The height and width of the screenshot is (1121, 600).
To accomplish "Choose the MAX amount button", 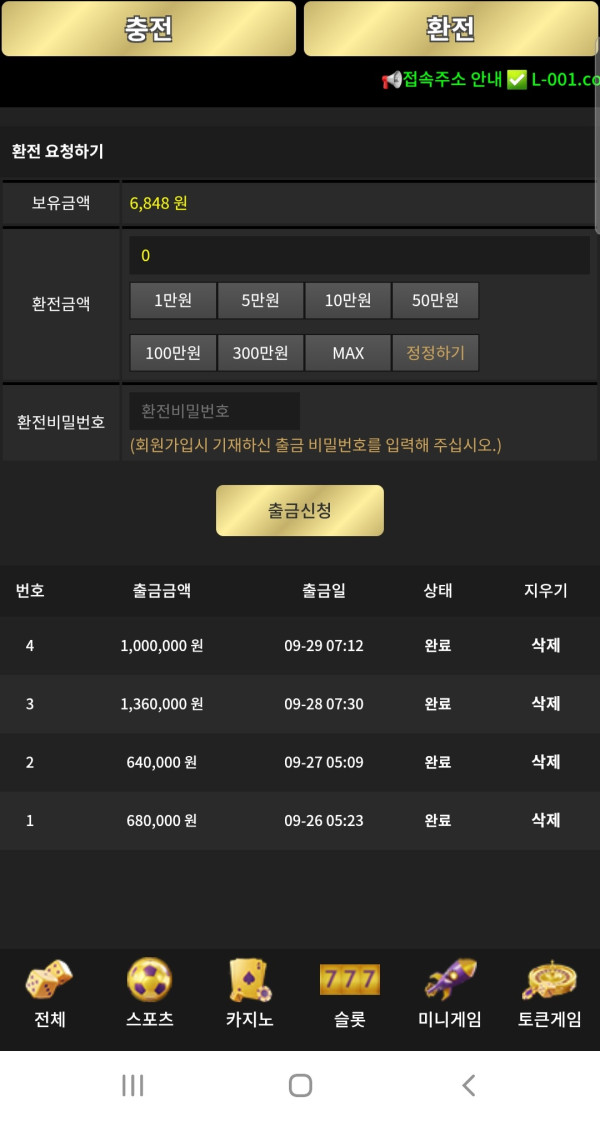I will tap(348, 353).
